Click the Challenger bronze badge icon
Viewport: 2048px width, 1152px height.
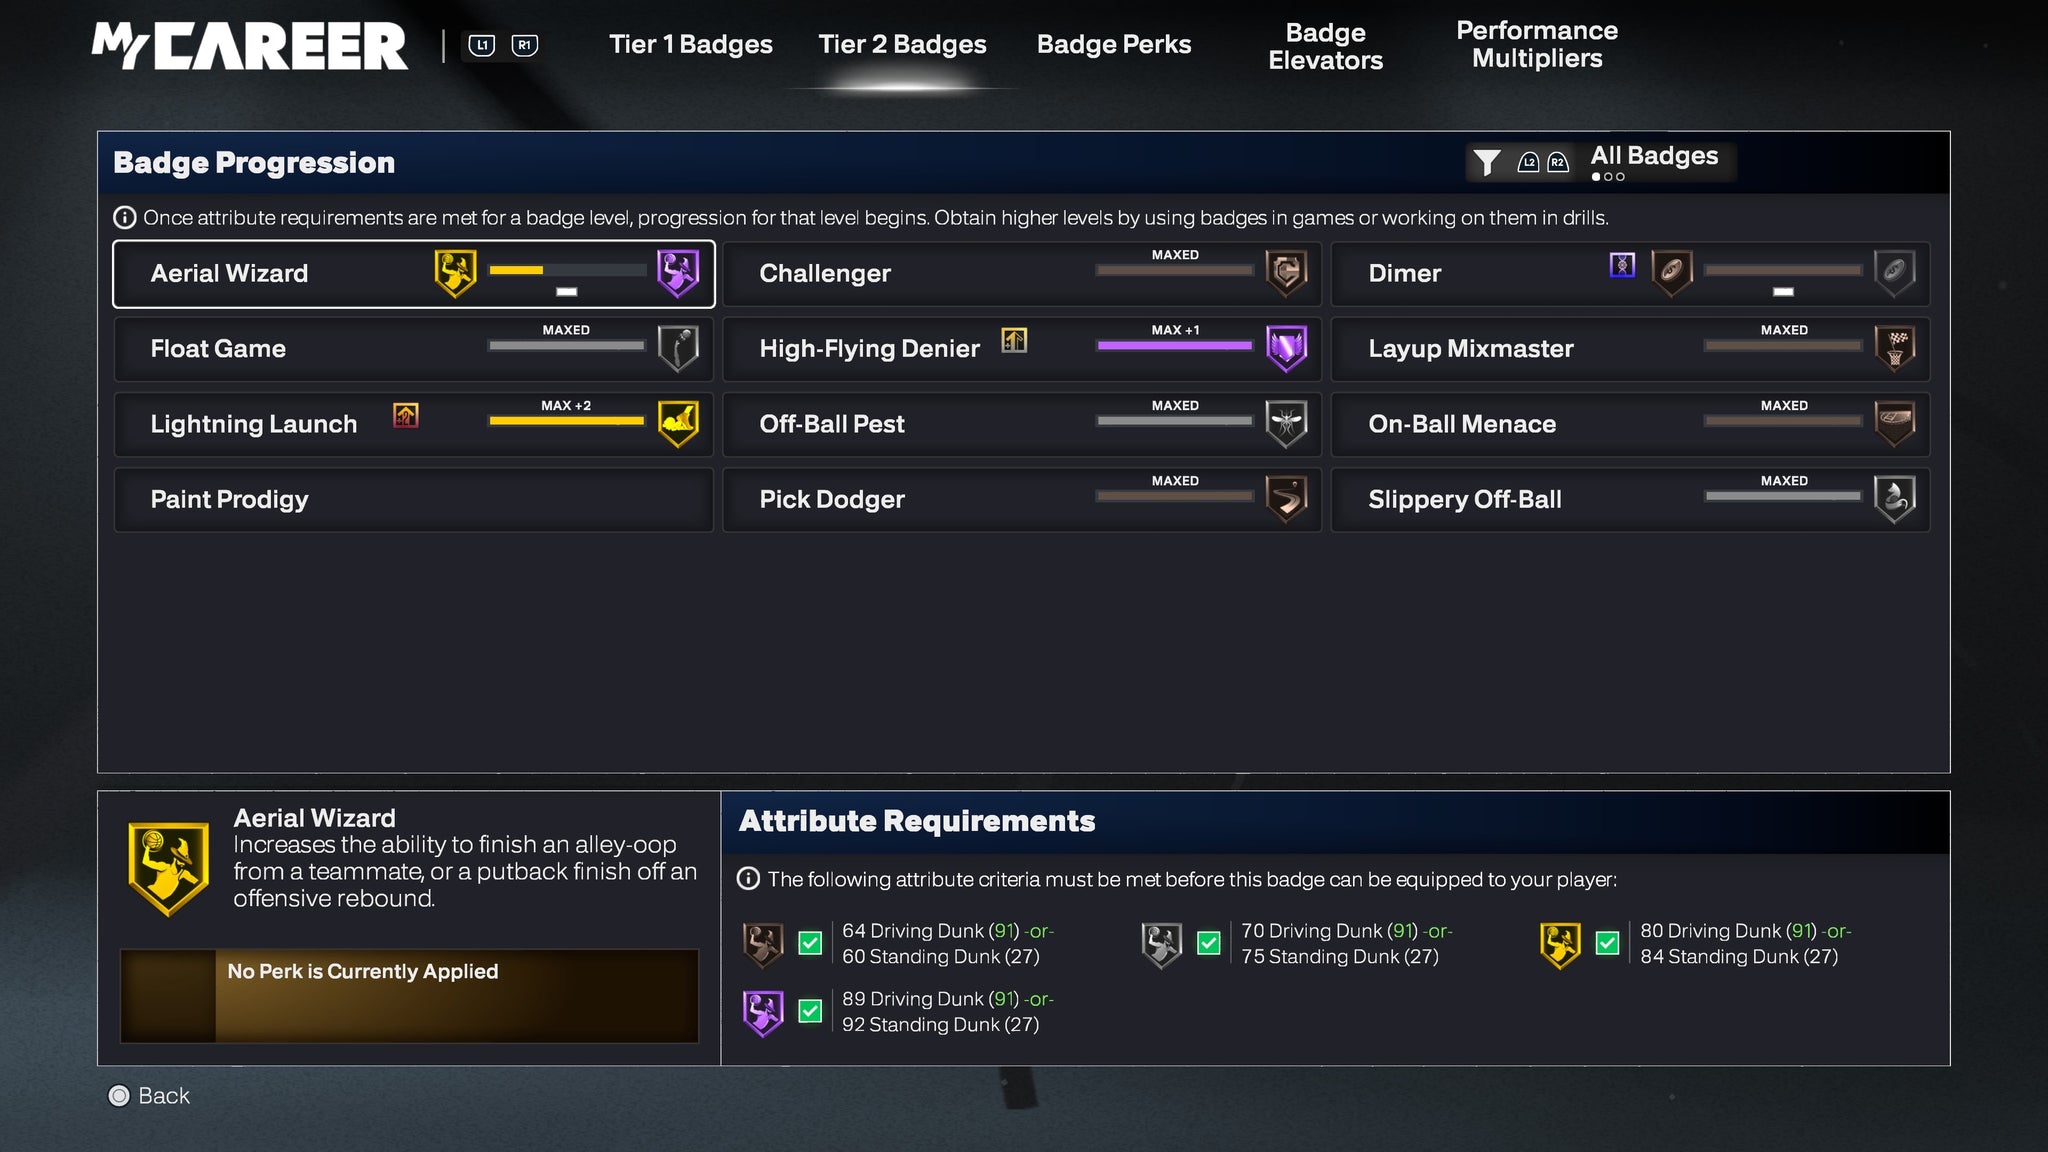[x=1286, y=273]
